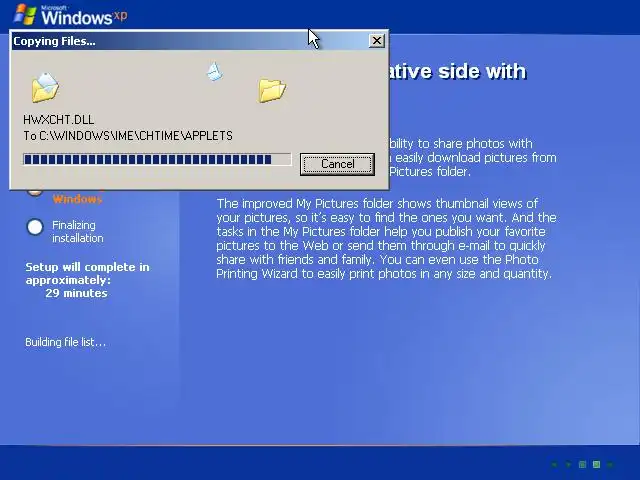Screen dimensions: 640x480
Task: Click the HWXCHT.DLL file name text
Action: click(59, 120)
